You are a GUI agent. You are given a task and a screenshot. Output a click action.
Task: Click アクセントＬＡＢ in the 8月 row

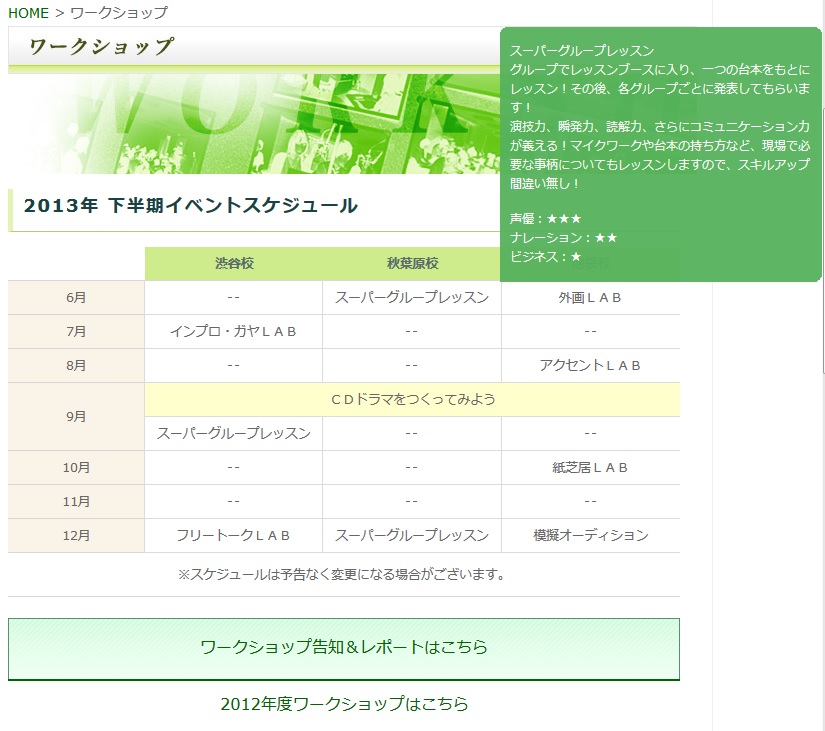coord(590,366)
